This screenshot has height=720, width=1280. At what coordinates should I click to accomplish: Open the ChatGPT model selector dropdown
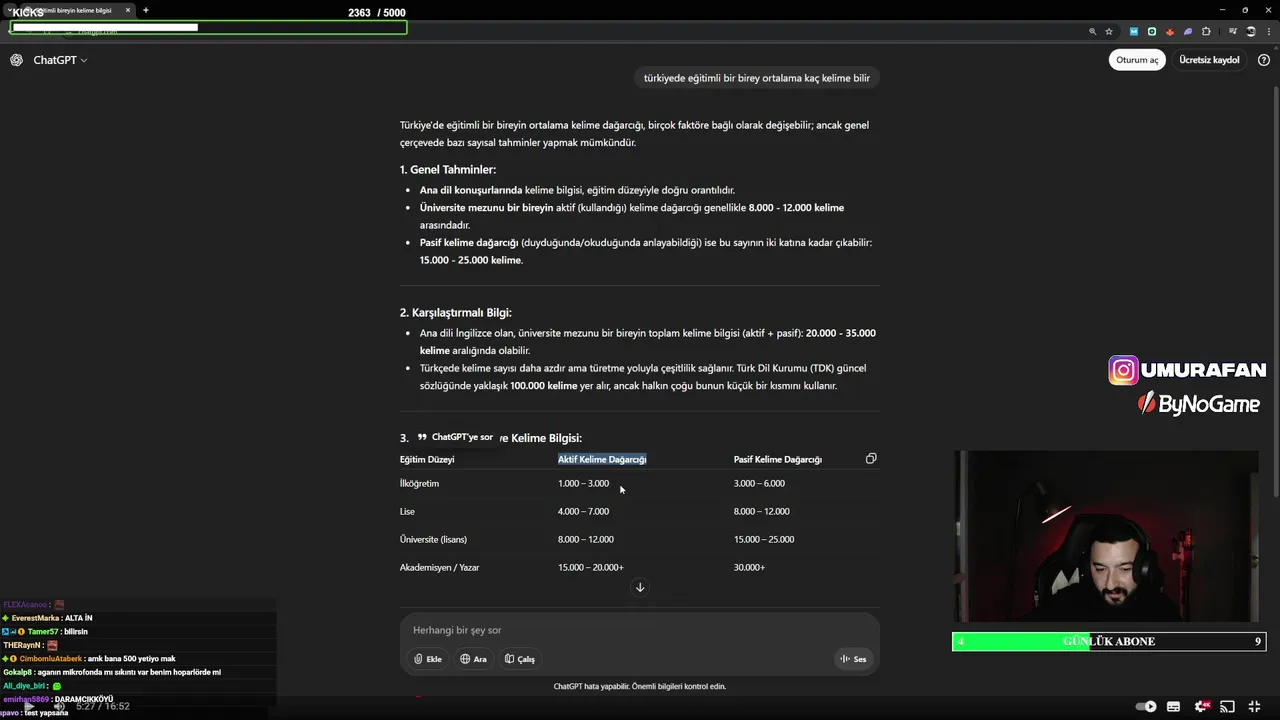60,60
